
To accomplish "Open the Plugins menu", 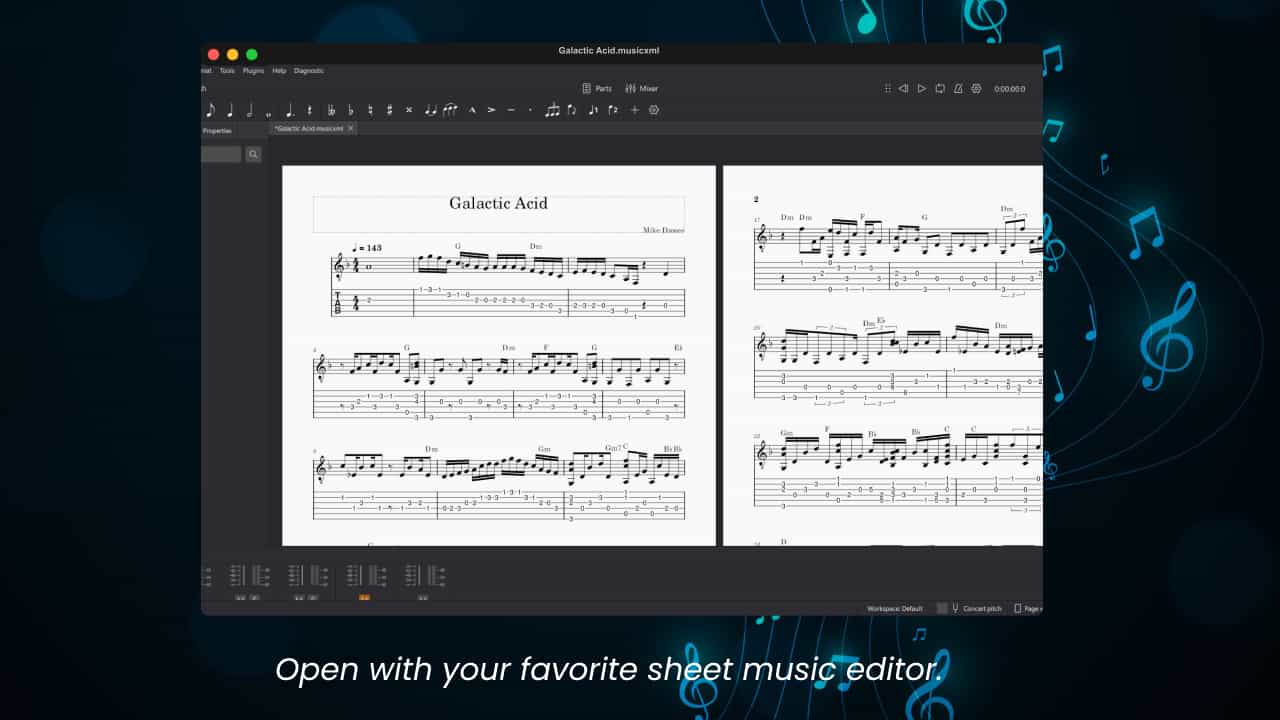I will (253, 70).
